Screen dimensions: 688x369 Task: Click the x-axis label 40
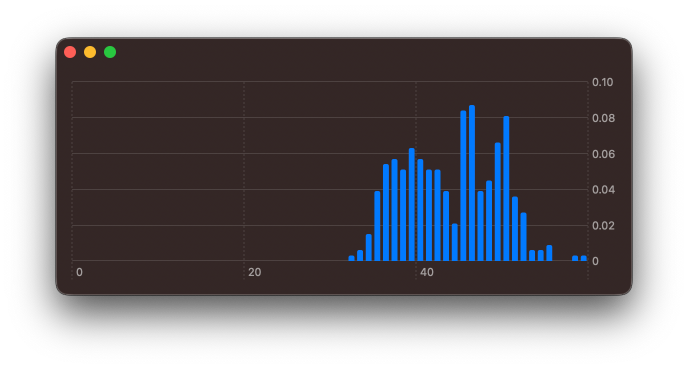tap(426, 272)
